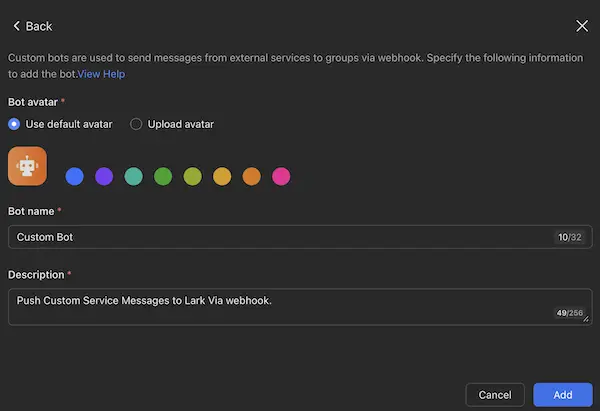Select the golden yellow avatar color
This screenshot has height=411, width=600.
(222, 177)
